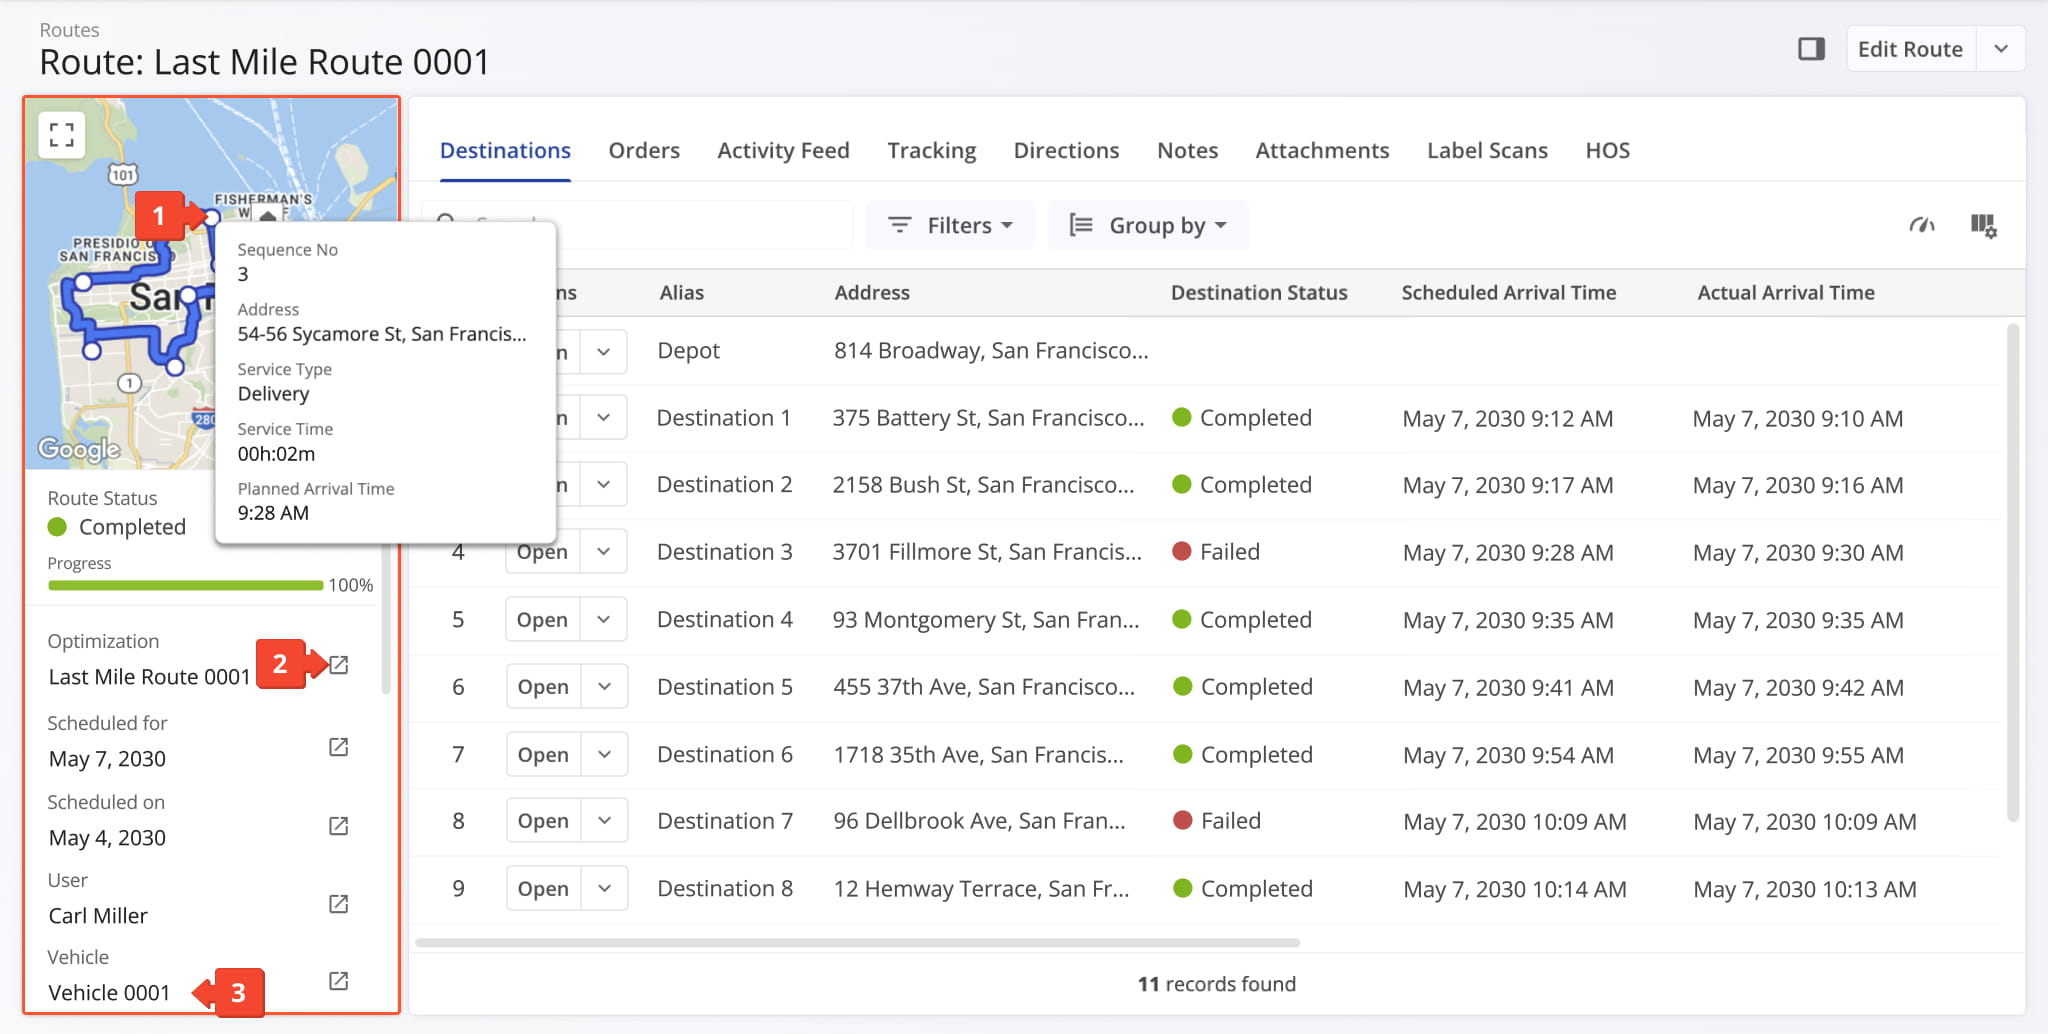Open the Optimization external link icon
This screenshot has height=1034, width=2048.
point(339,665)
